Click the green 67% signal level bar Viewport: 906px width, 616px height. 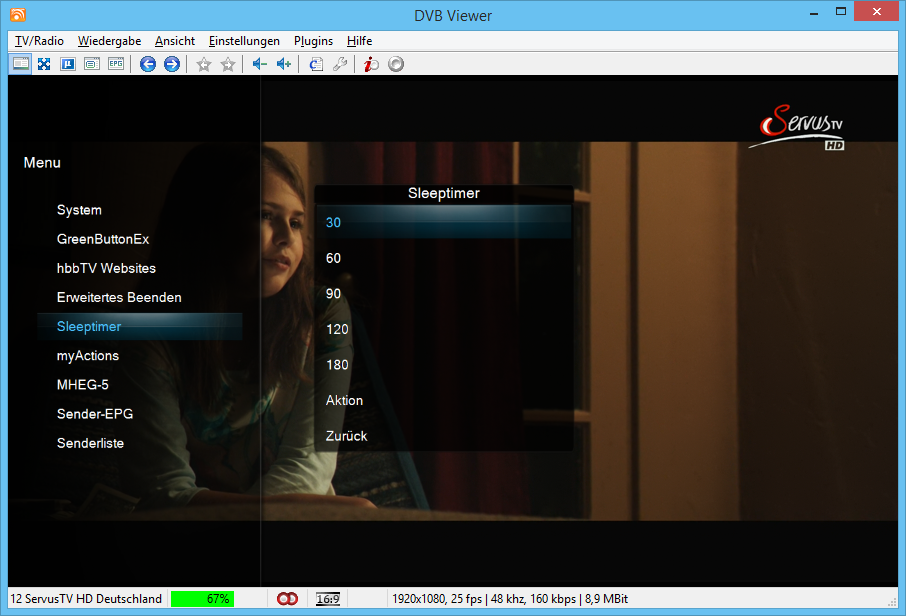202,599
